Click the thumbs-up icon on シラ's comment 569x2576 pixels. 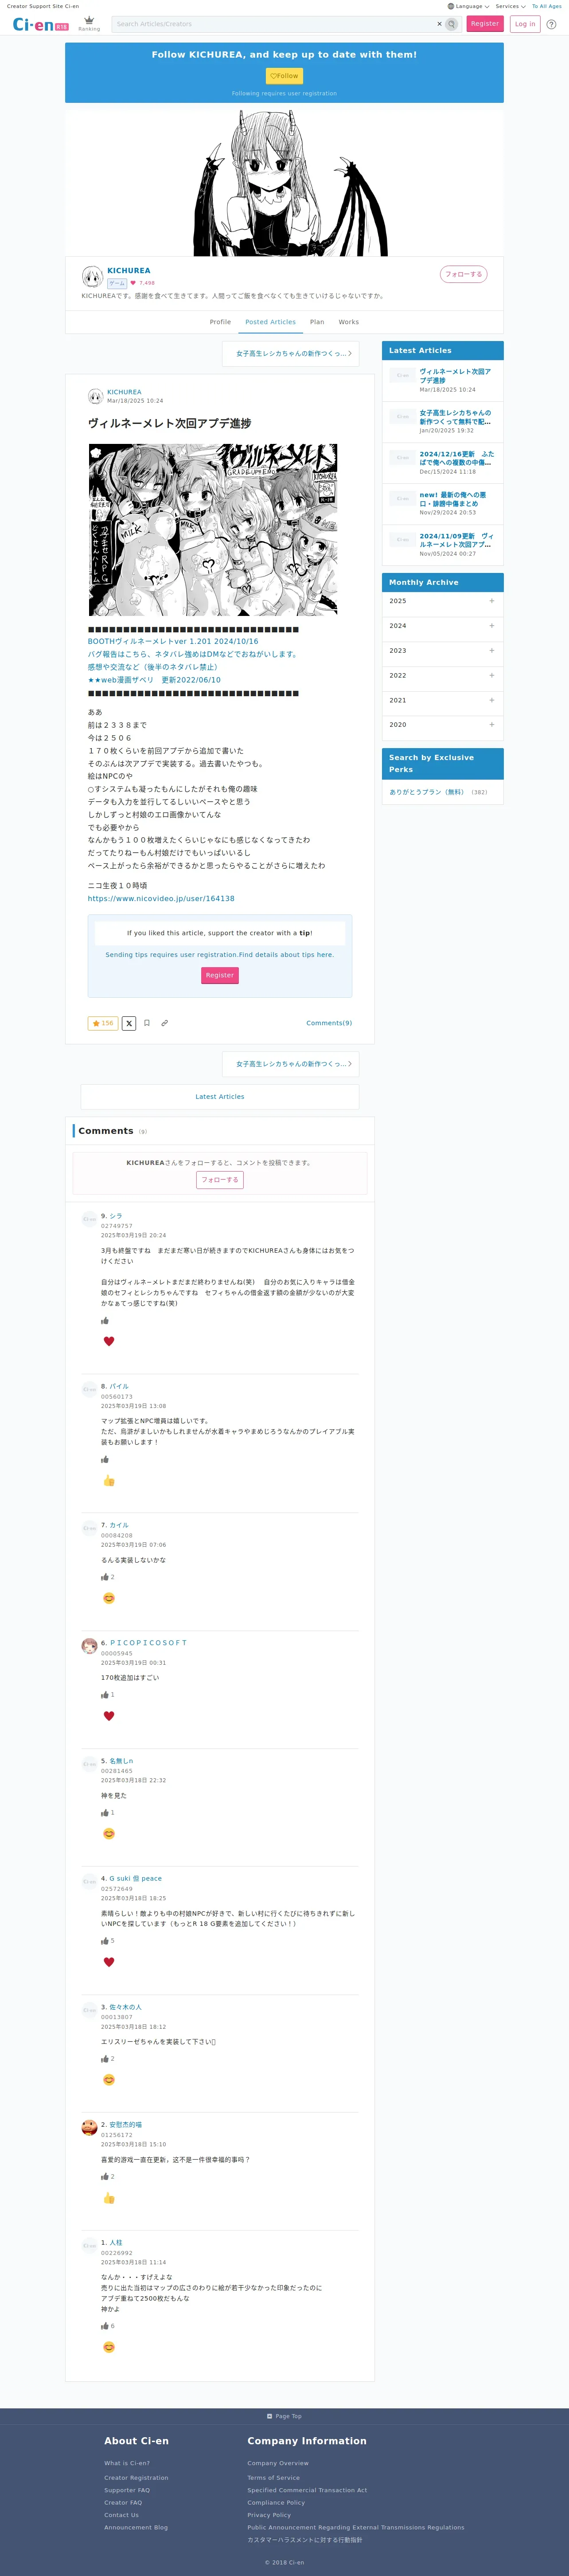[x=105, y=1320]
